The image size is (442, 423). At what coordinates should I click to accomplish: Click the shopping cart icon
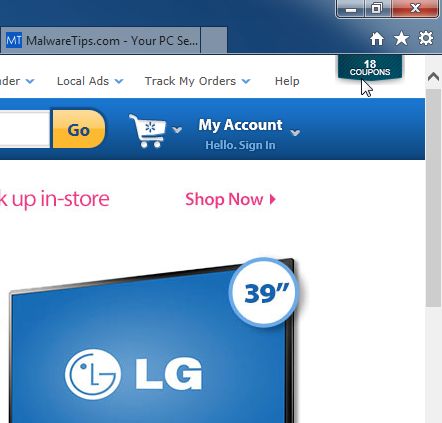click(x=148, y=131)
